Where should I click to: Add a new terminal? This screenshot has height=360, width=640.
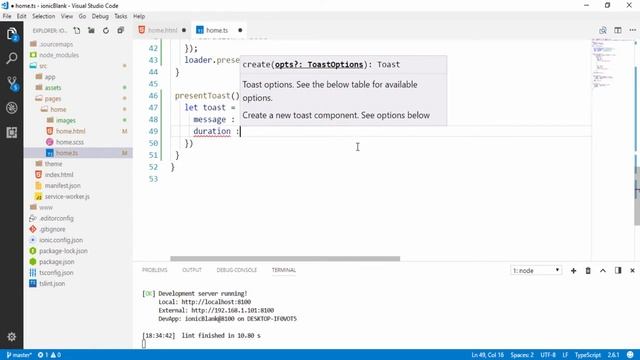(573, 271)
